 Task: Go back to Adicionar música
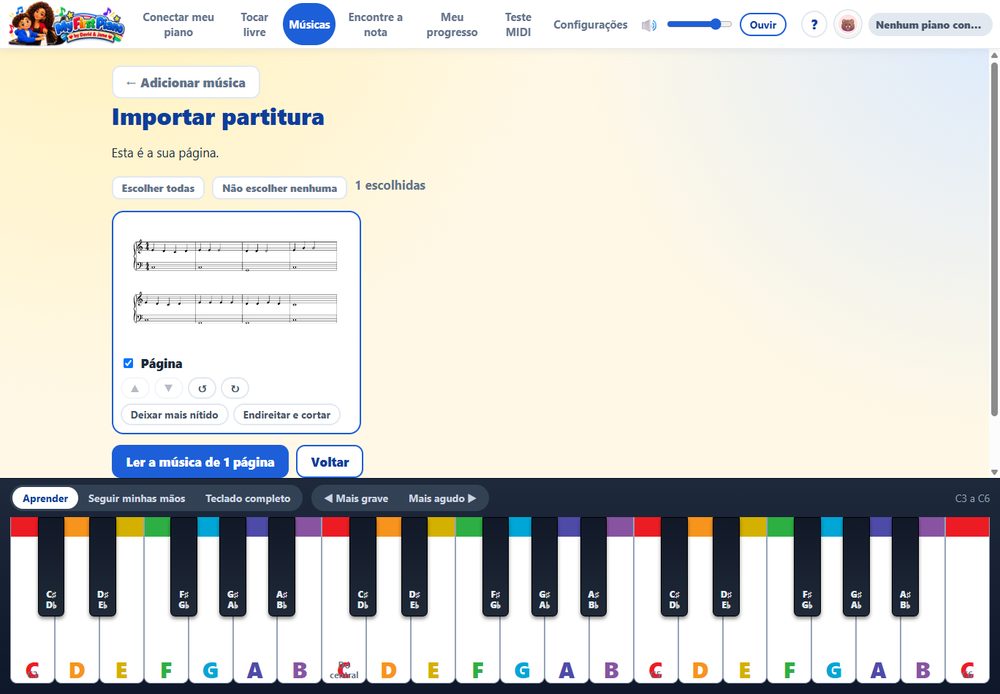tap(186, 82)
